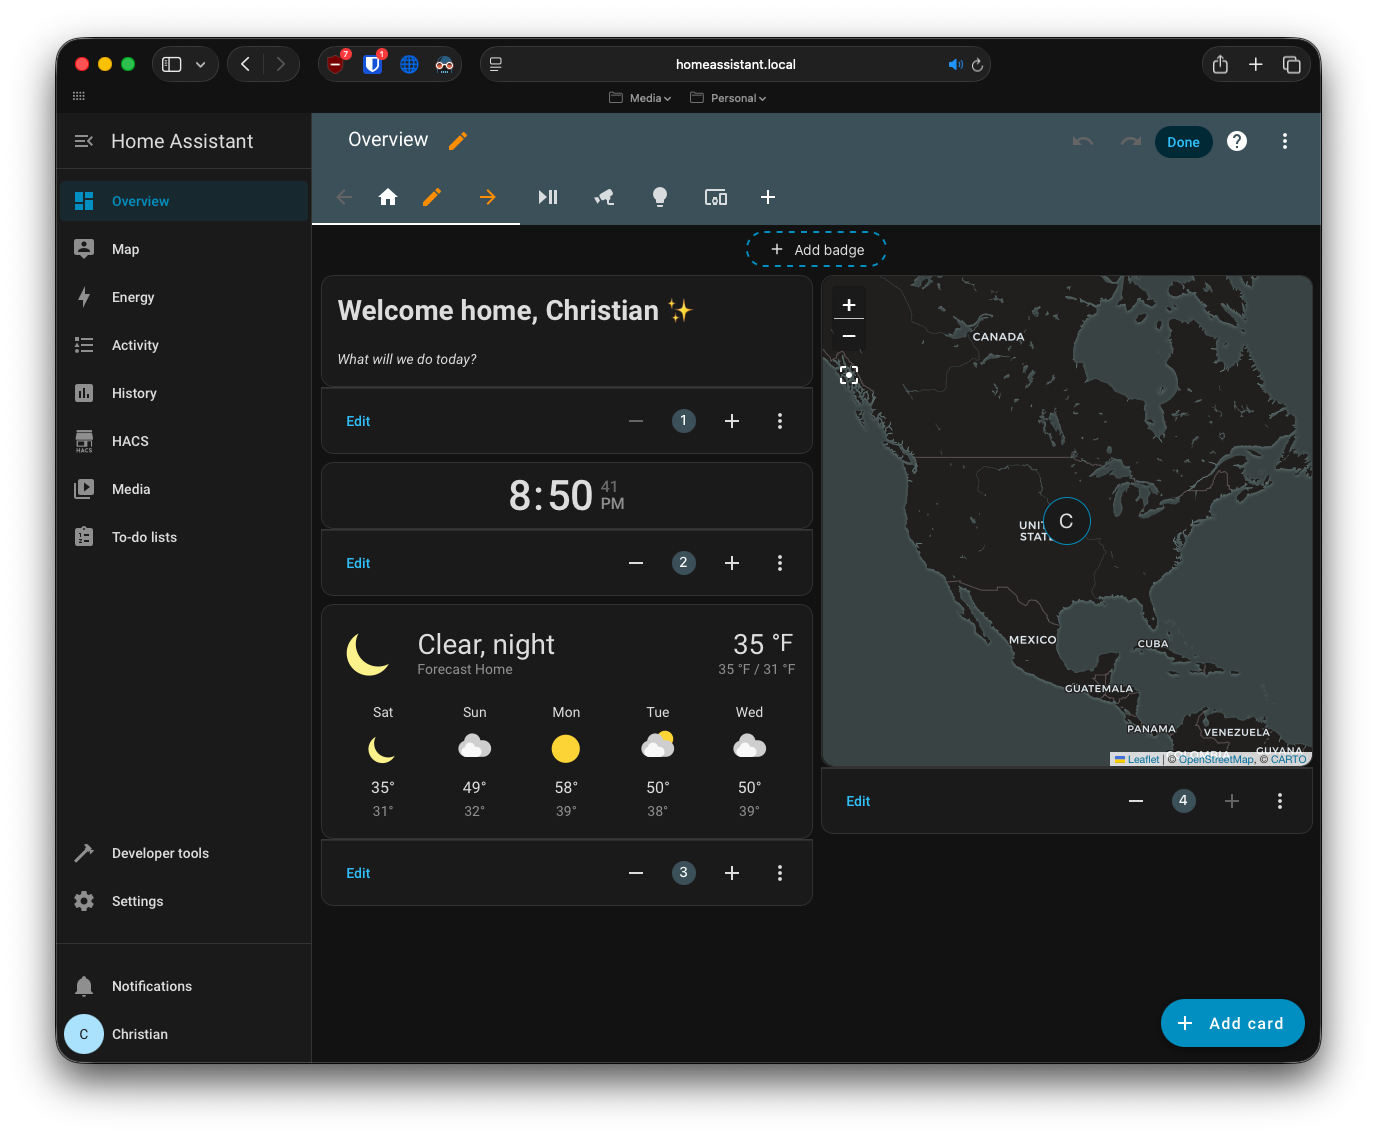Move the clock card down one position
The height and width of the screenshot is (1137, 1377).
pos(732,563)
